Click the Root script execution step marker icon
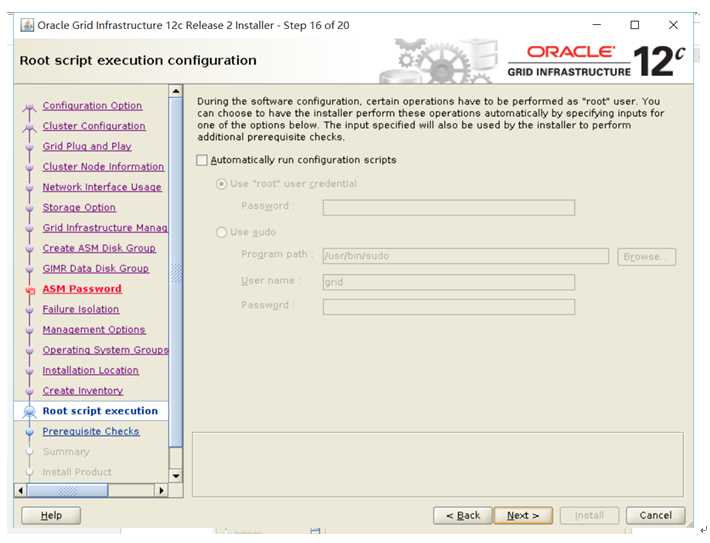 [29, 411]
